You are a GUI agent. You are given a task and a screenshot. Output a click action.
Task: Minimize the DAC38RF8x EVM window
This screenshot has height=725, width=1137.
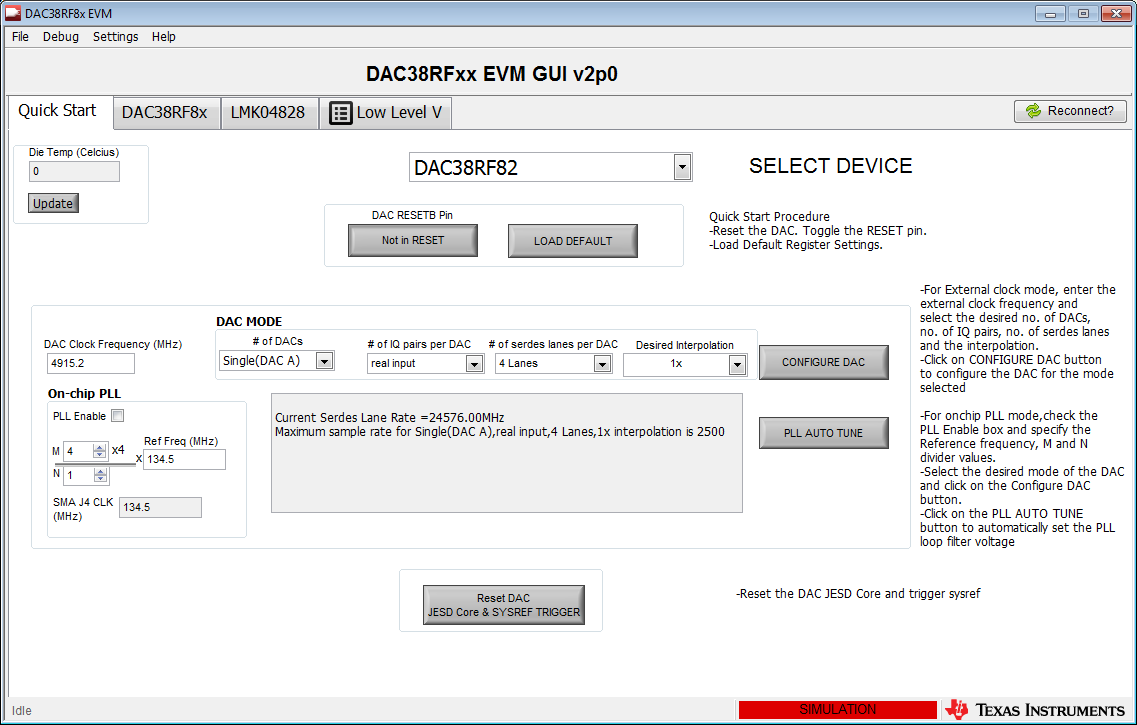coord(1049,13)
